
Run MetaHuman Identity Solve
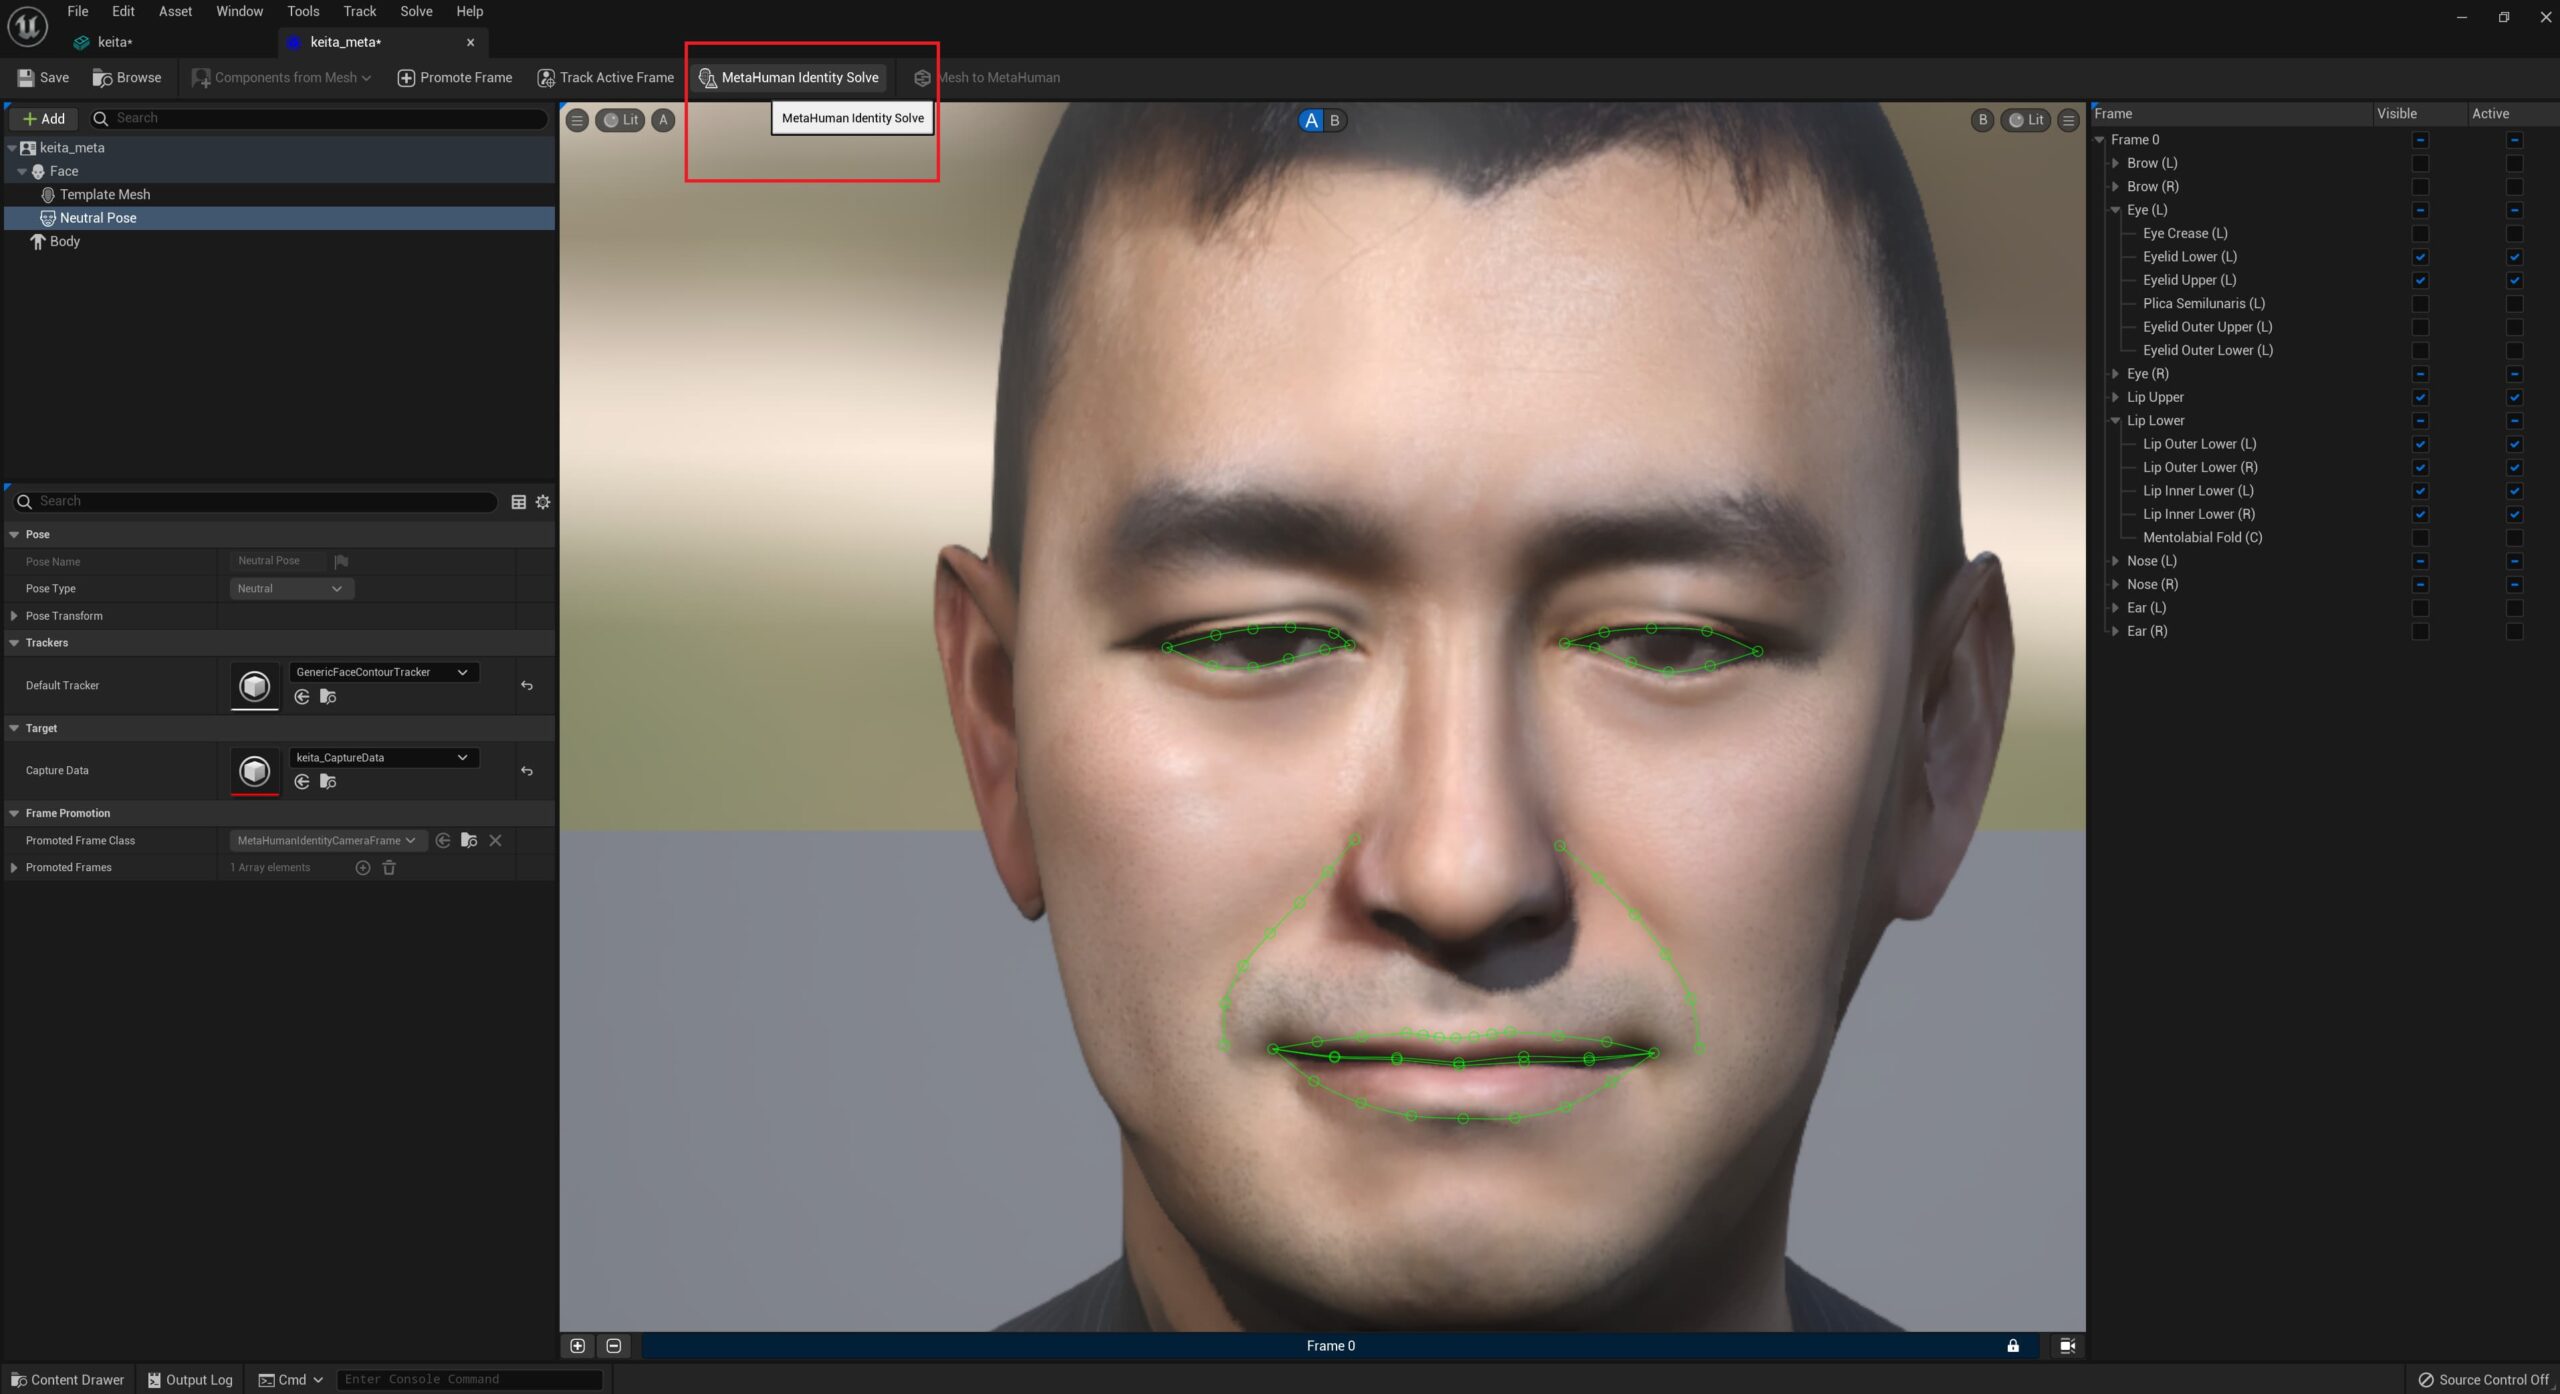click(789, 77)
